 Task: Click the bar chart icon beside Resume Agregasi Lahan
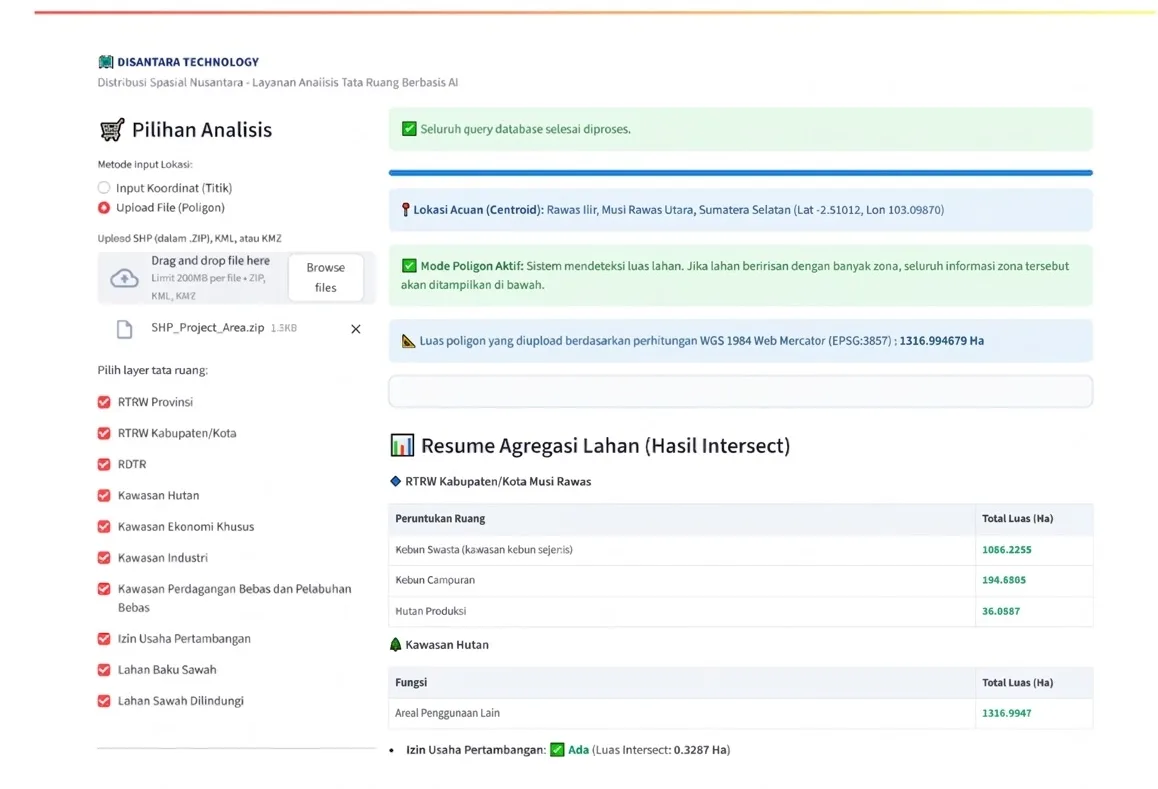point(401,445)
